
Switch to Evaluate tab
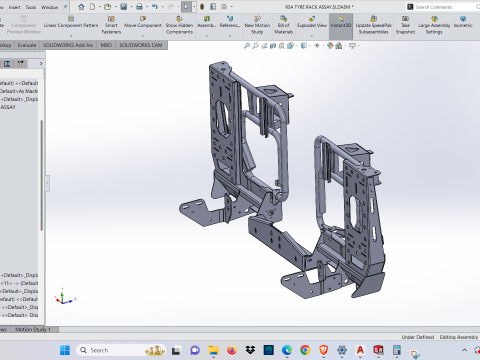27,45
